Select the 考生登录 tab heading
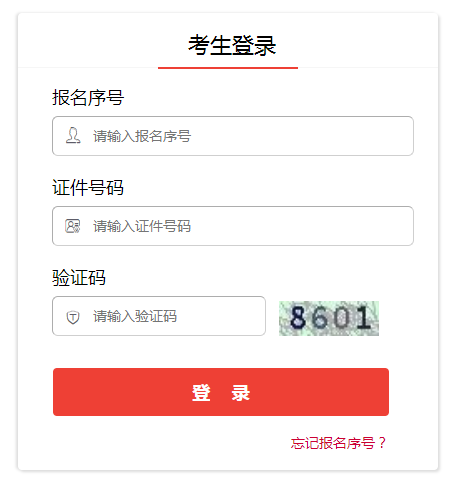The width and height of the screenshot is (452, 480). [232, 45]
